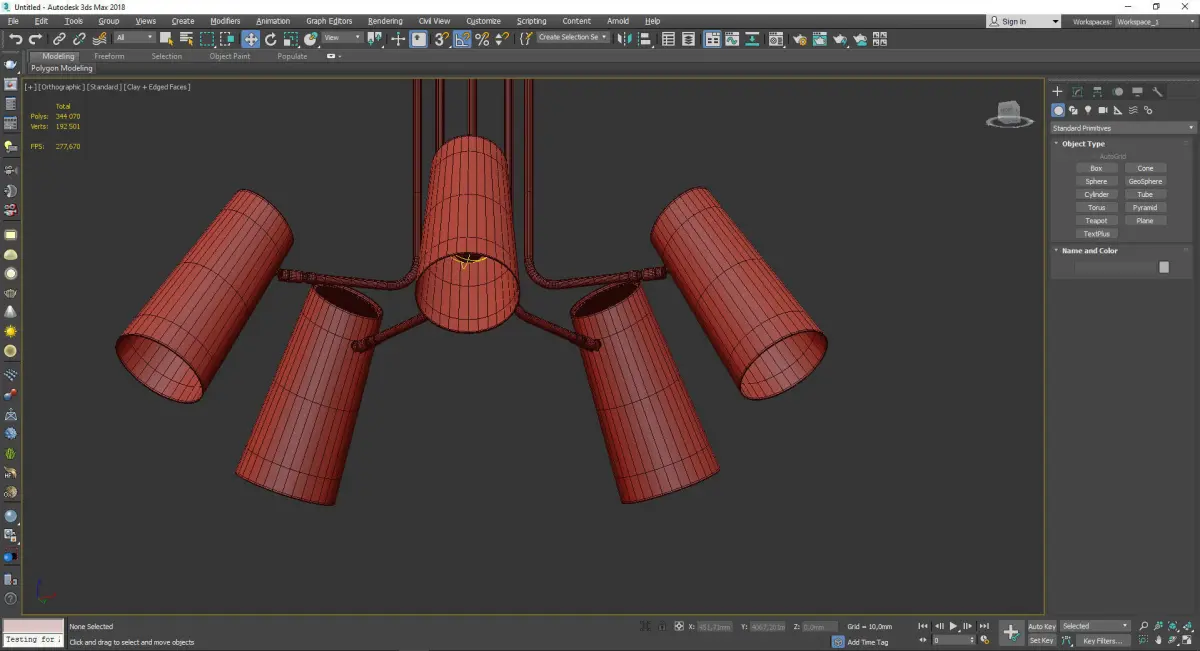Collapse the Object Type rollout
Image resolution: width=1200 pixels, height=651 pixels.
tap(1083, 144)
